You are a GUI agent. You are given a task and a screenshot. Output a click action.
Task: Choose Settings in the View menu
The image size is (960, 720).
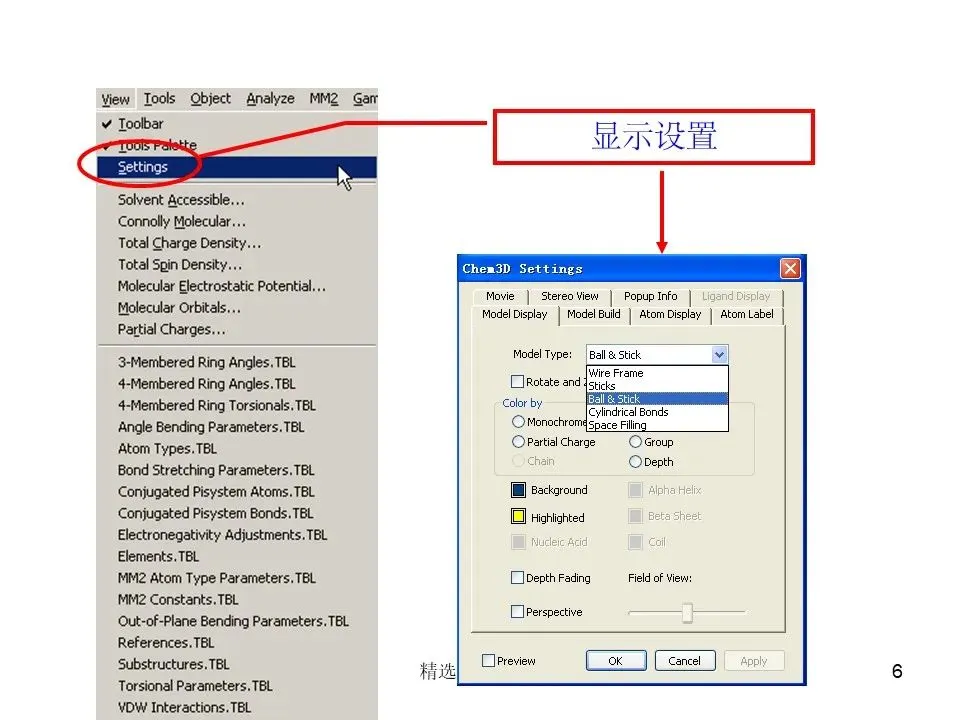[x=236, y=167]
